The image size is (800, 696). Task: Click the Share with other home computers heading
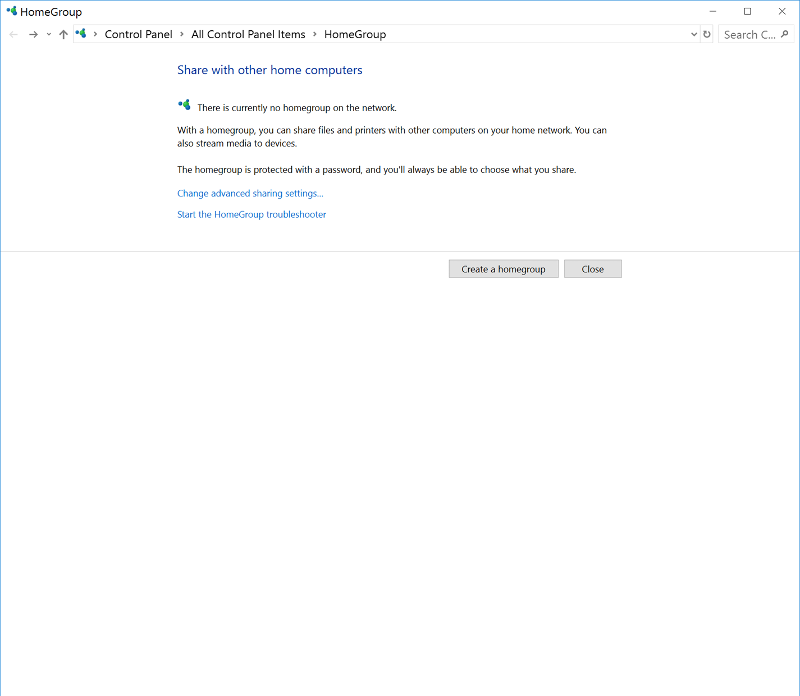[269, 70]
